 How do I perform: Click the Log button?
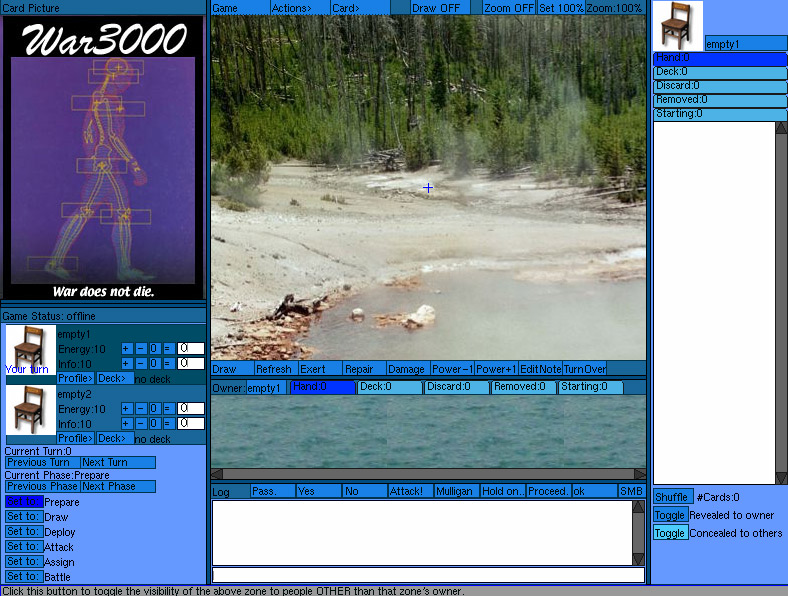[230, 491]
